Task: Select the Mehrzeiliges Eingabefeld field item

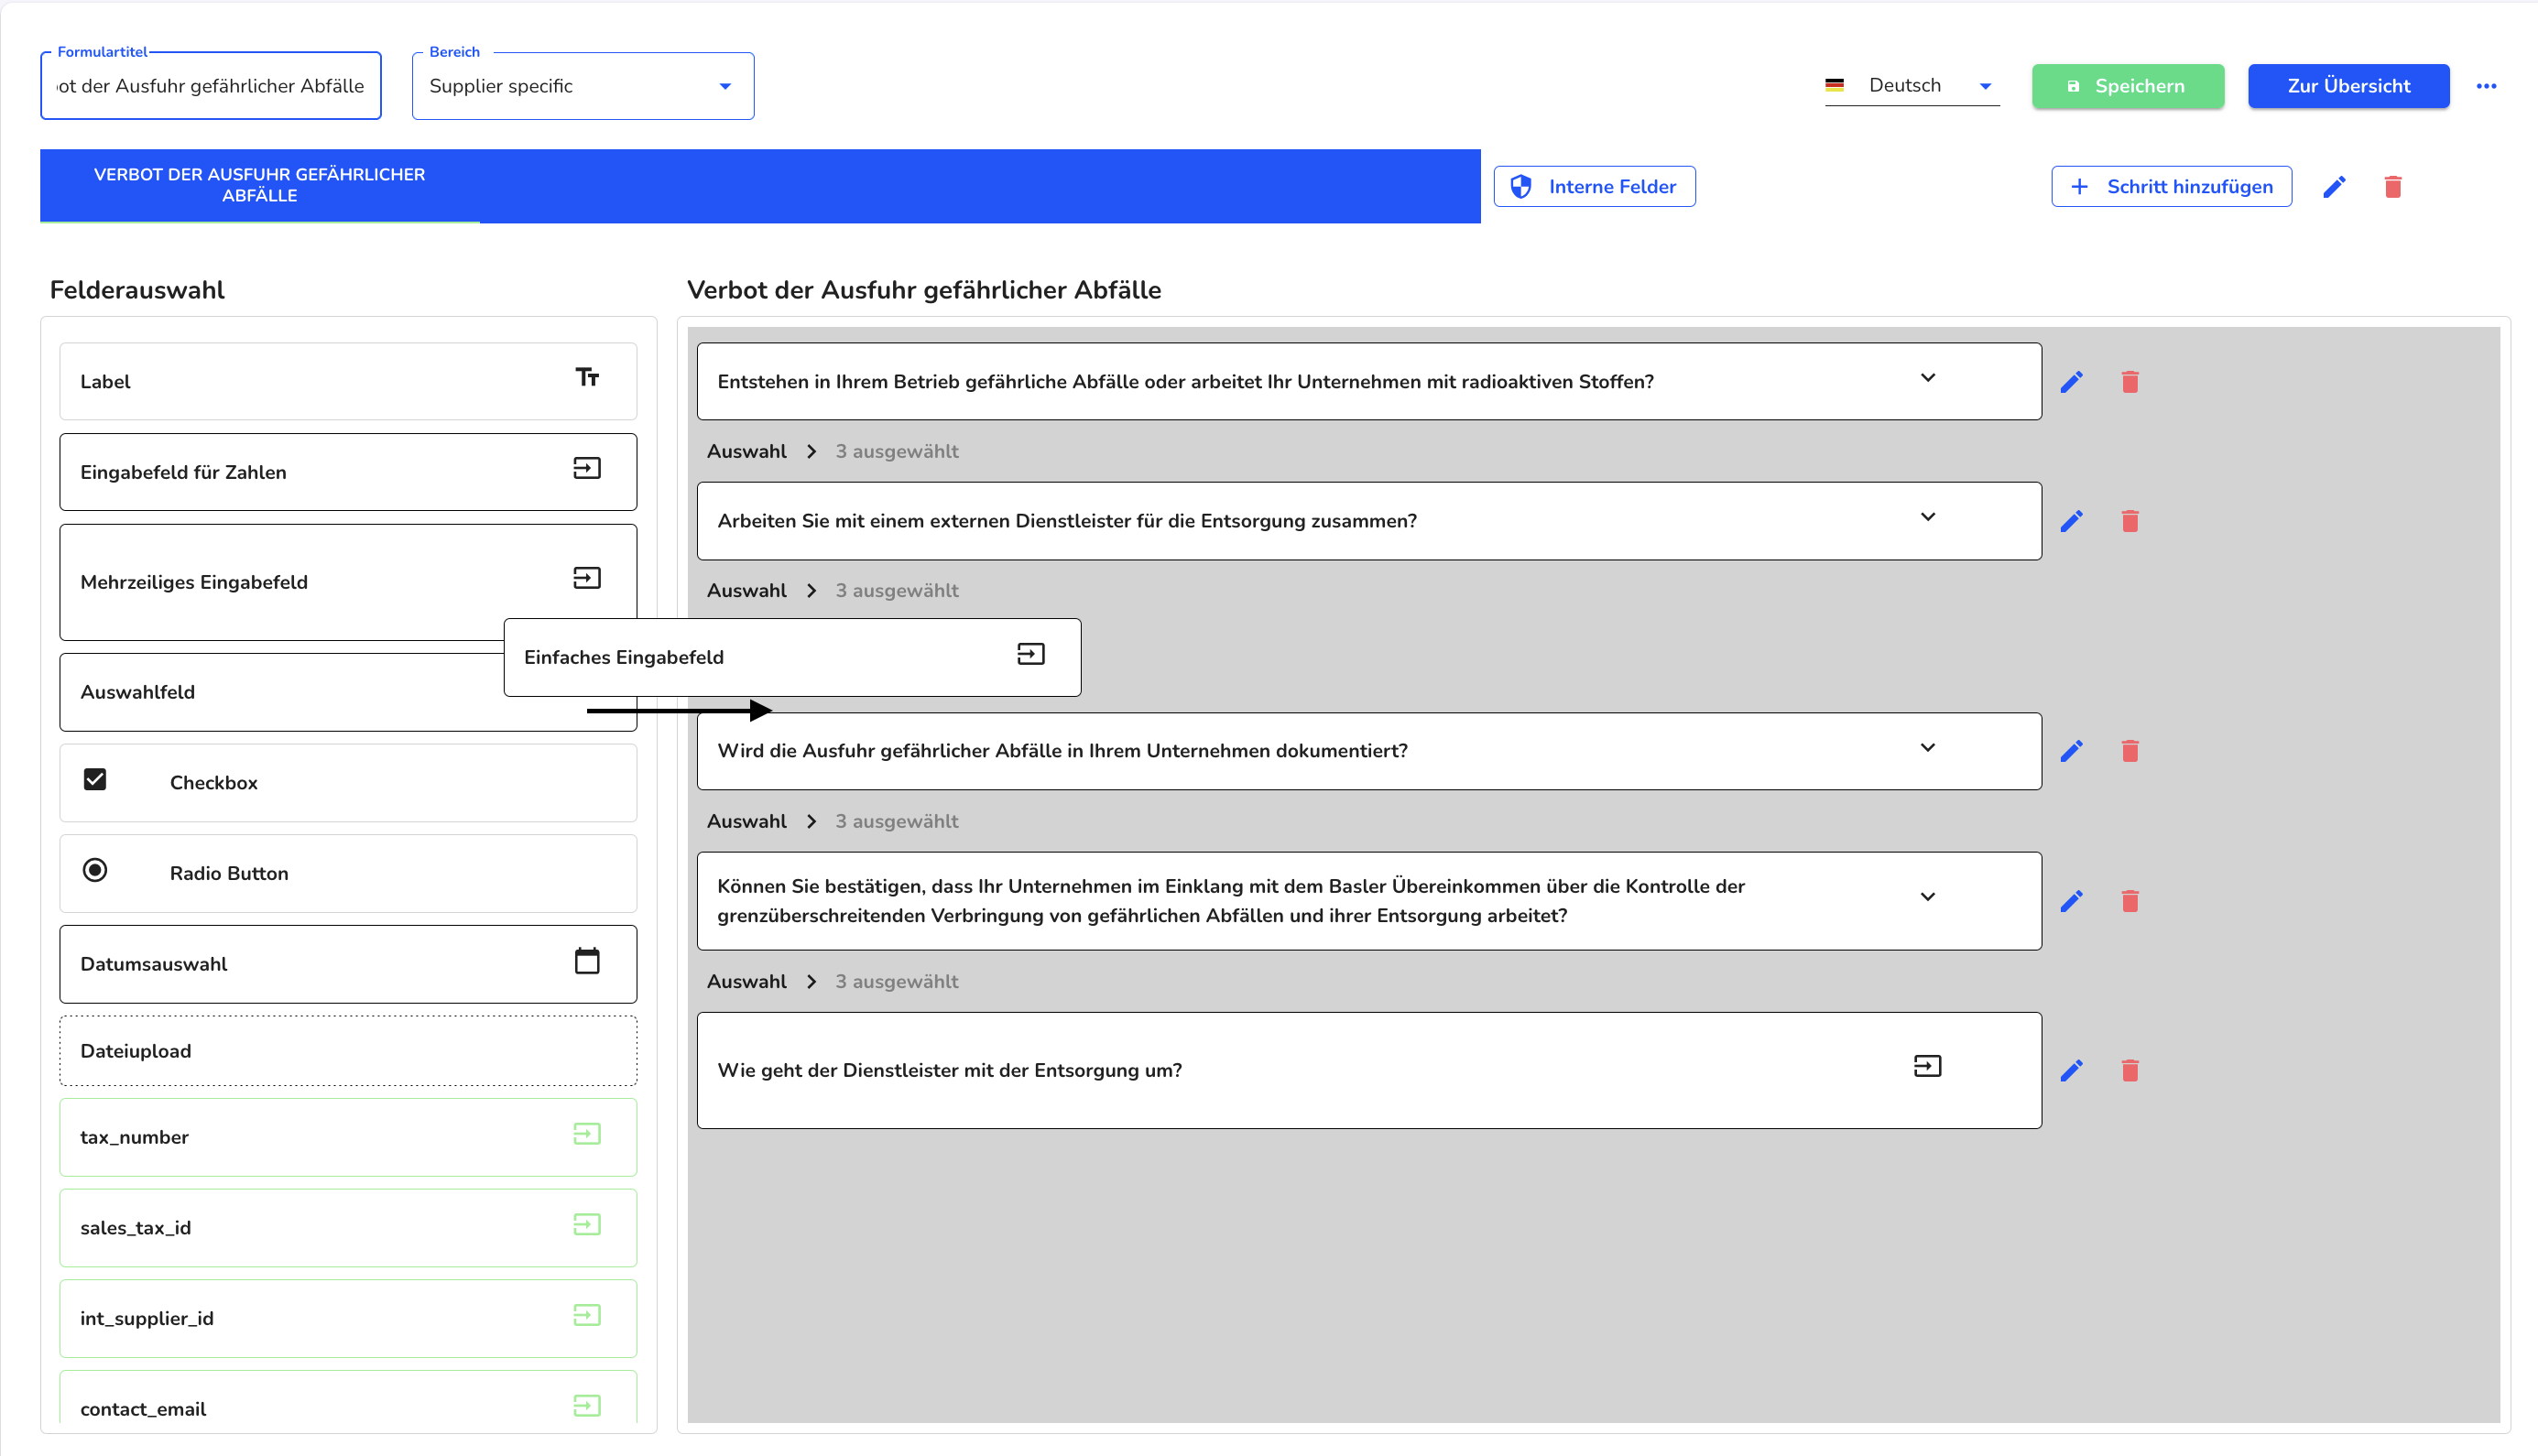Action: pos(348,582)
